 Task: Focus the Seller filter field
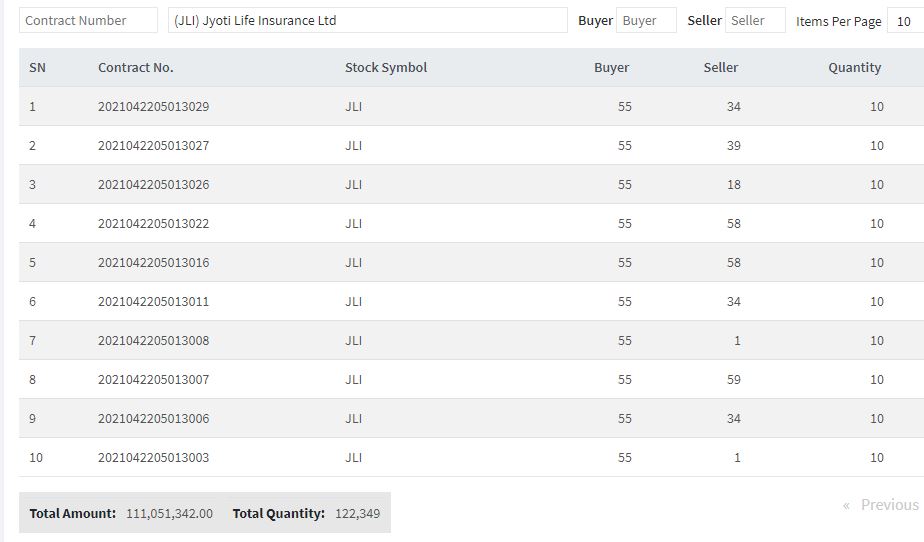755,21
